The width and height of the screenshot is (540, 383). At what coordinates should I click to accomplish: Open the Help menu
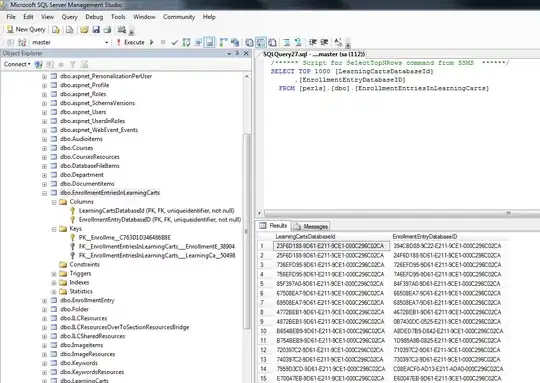pyautogui.click(x=209, y=17)
